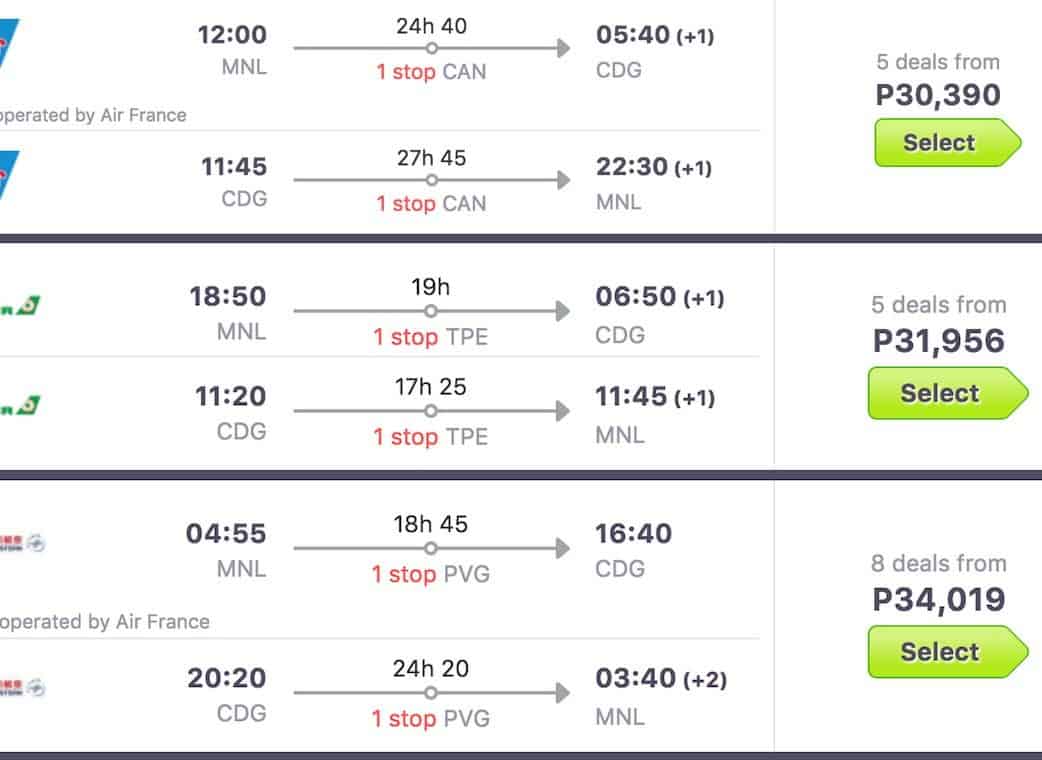Screen dimensions: 1042x760
Task: Click the China Eastern logo on the 20:20 return
Action: (x=22, y=688)
